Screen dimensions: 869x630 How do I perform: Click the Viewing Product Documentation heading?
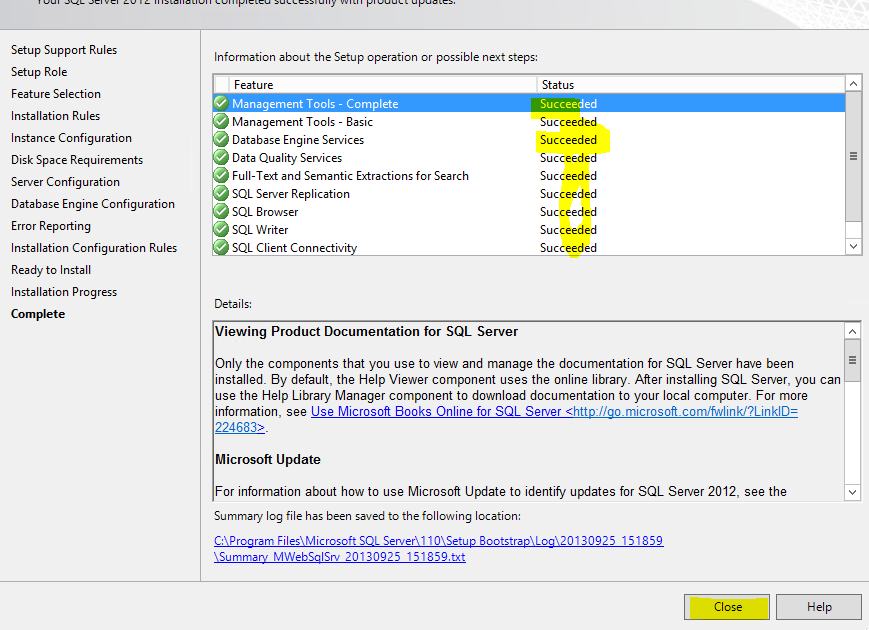366,331
